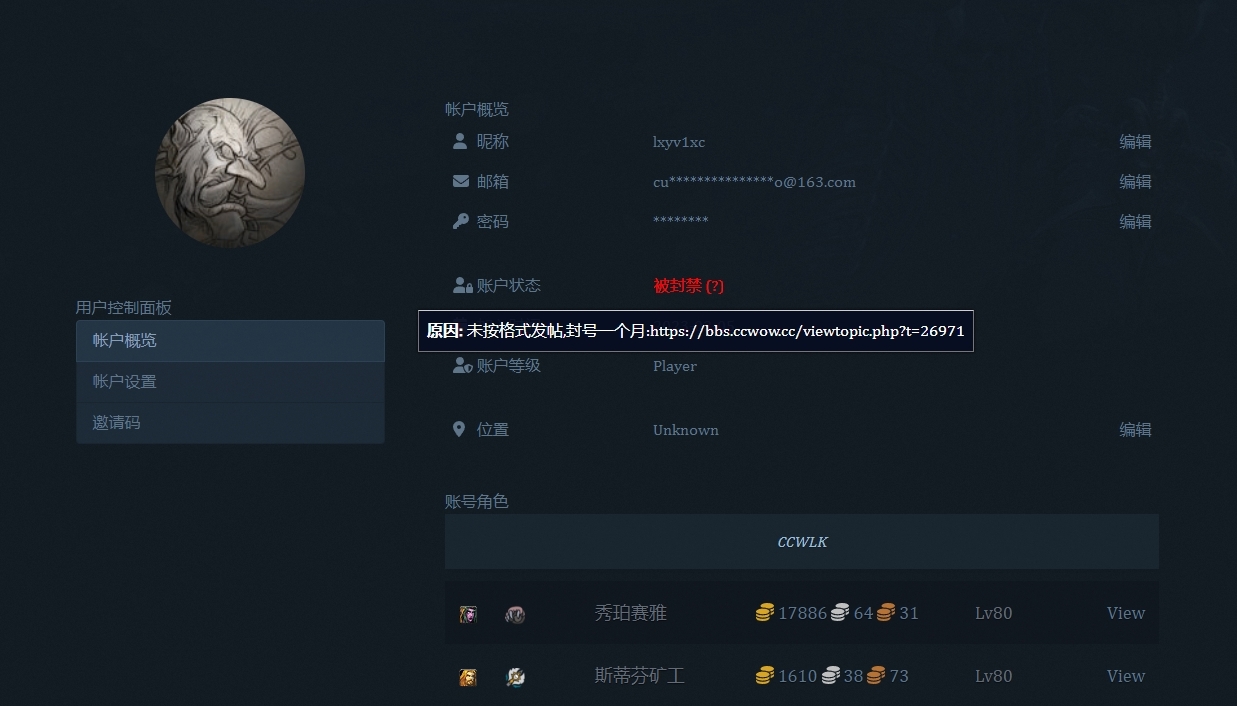Screen dimensions: 1237x706
Task: Click the person icon beside 昵称
Action: 459,140
